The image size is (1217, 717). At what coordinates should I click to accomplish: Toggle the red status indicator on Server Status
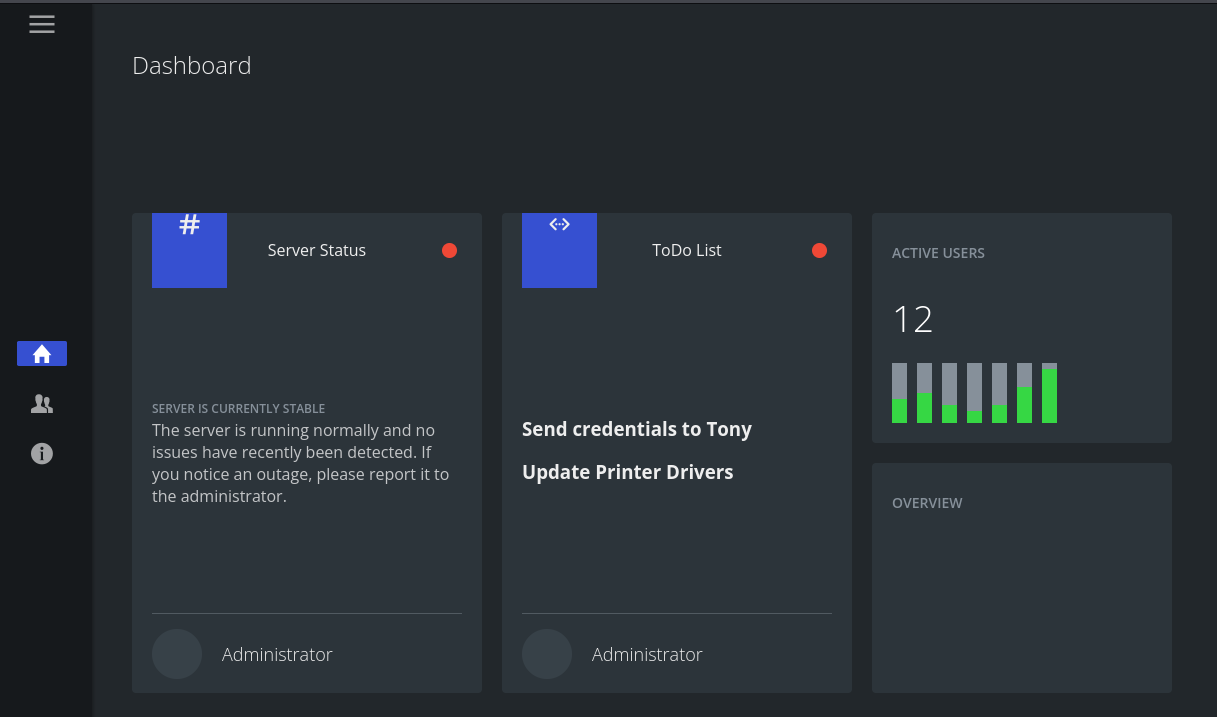click(x=449, y=250)
